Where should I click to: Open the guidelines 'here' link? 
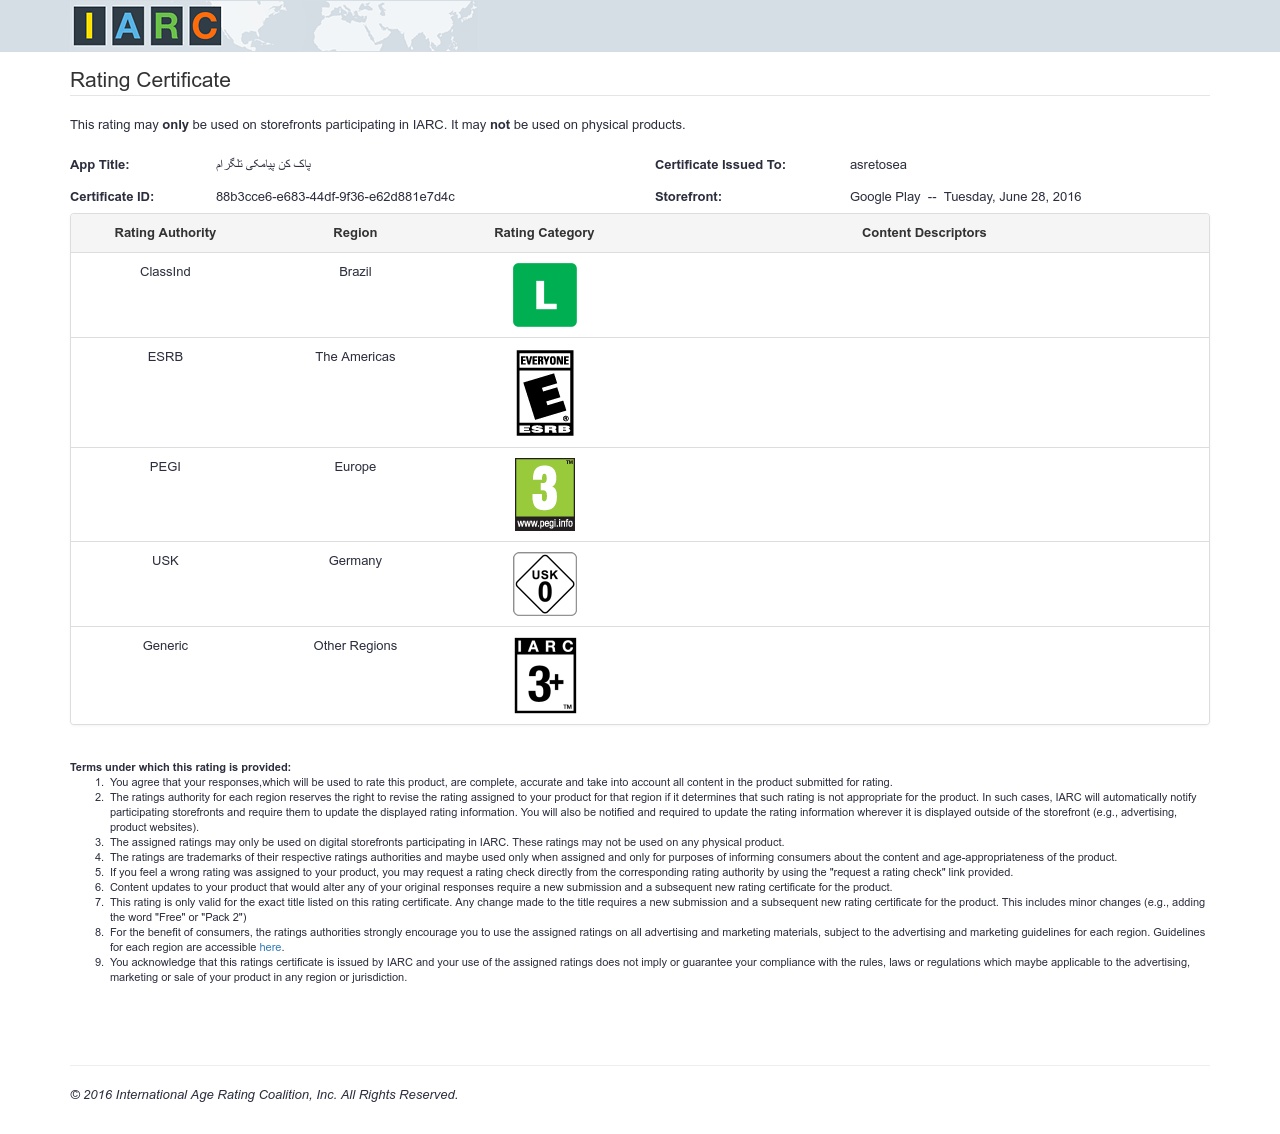pos(270,947)
